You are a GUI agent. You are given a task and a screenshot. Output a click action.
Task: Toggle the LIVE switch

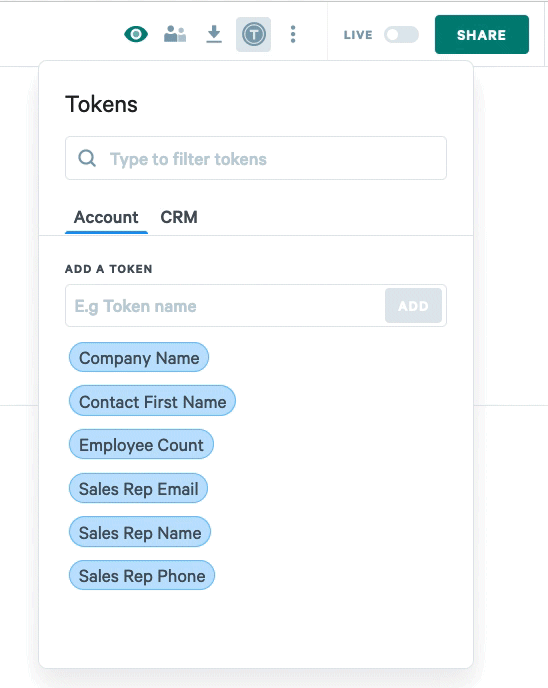tap(401, 35)
